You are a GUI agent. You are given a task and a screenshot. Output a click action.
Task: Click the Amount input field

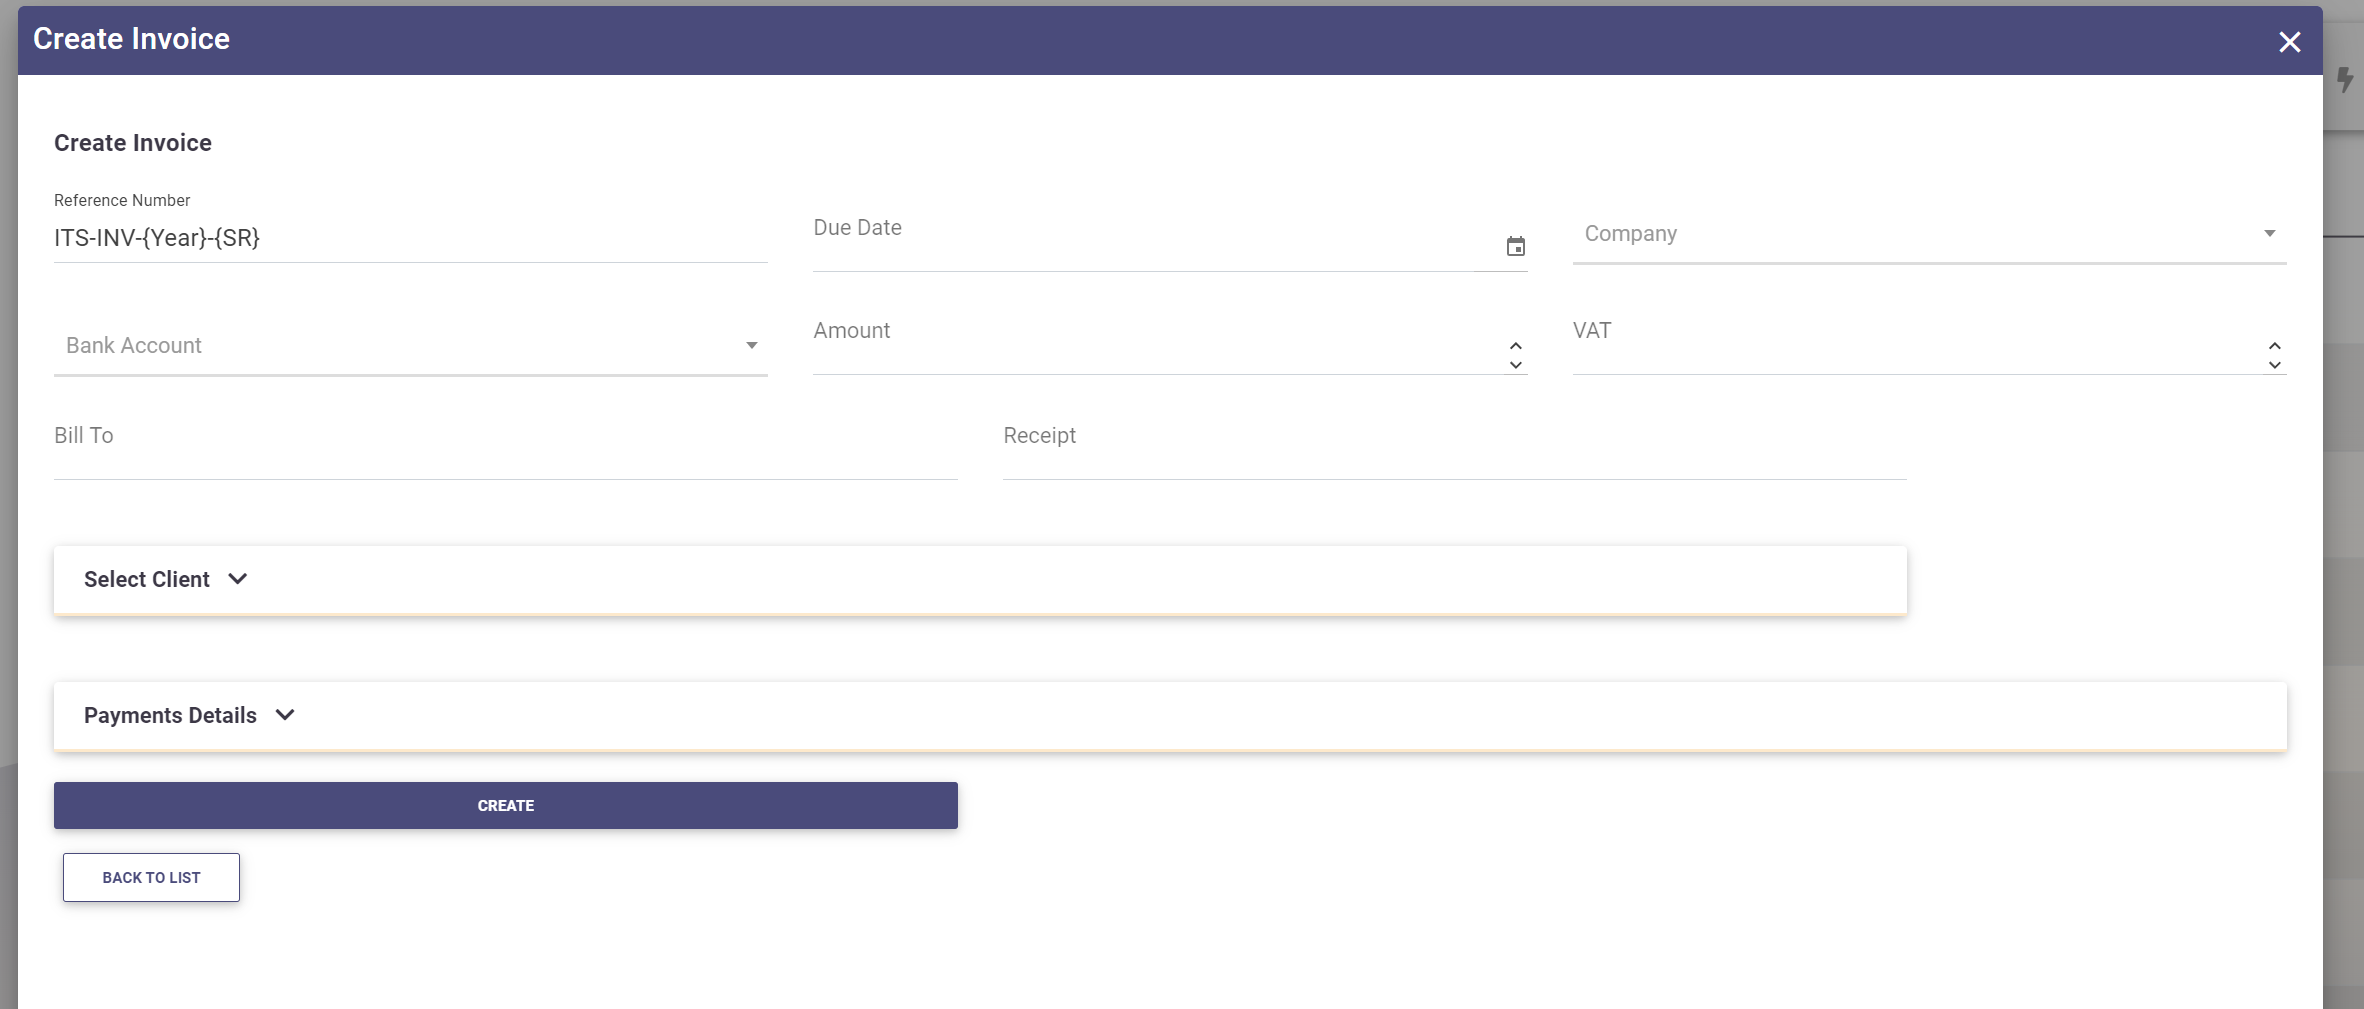tap(1150, 352)
